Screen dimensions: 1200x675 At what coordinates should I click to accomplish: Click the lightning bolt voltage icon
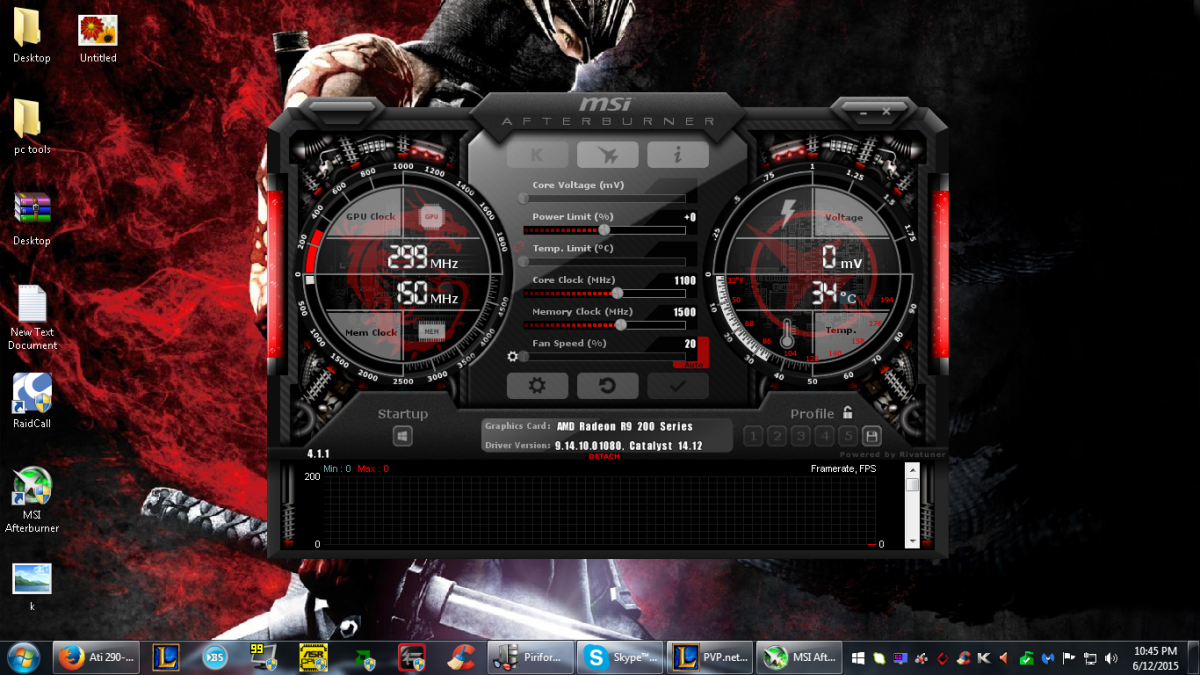click(x=787, y=213)
